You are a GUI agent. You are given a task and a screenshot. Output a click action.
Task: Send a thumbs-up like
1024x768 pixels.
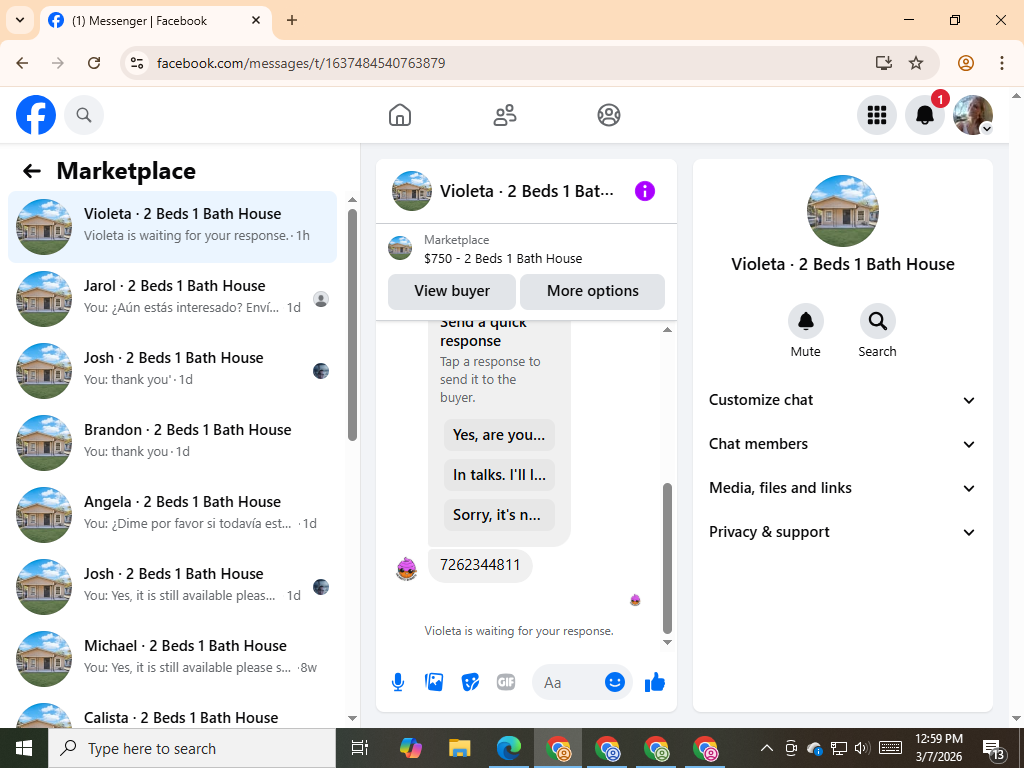coord(654,682)
